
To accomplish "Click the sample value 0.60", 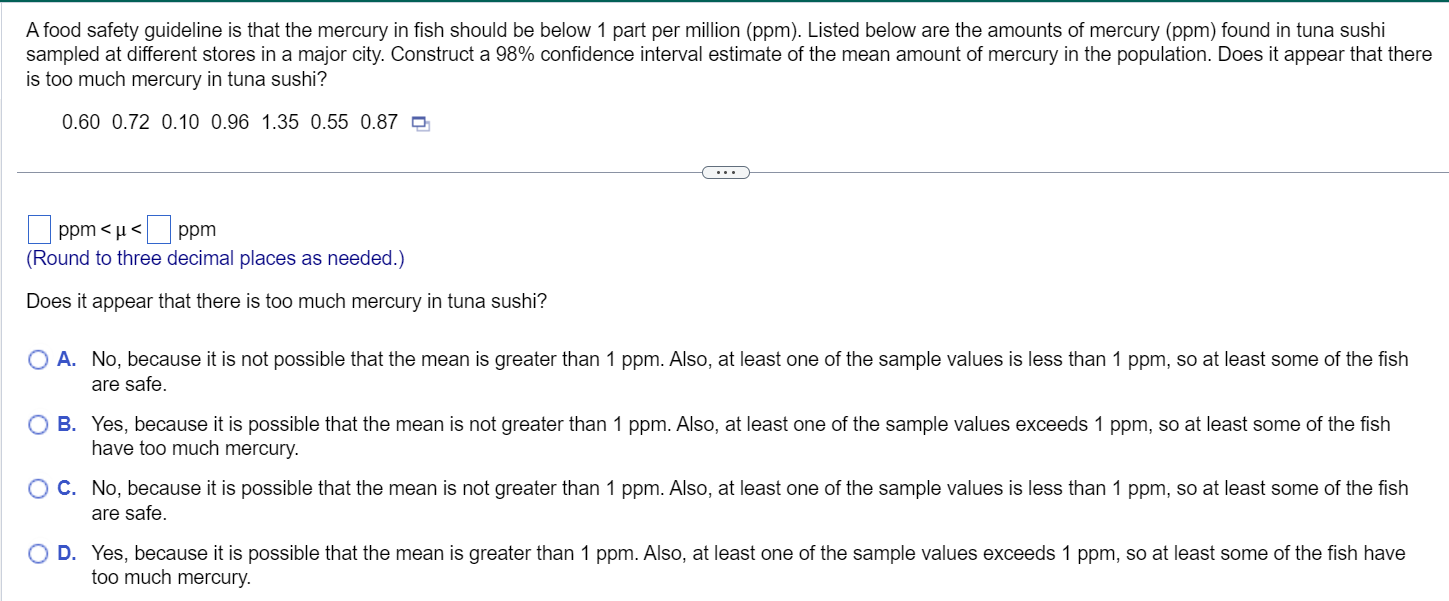I will (81, 123).
